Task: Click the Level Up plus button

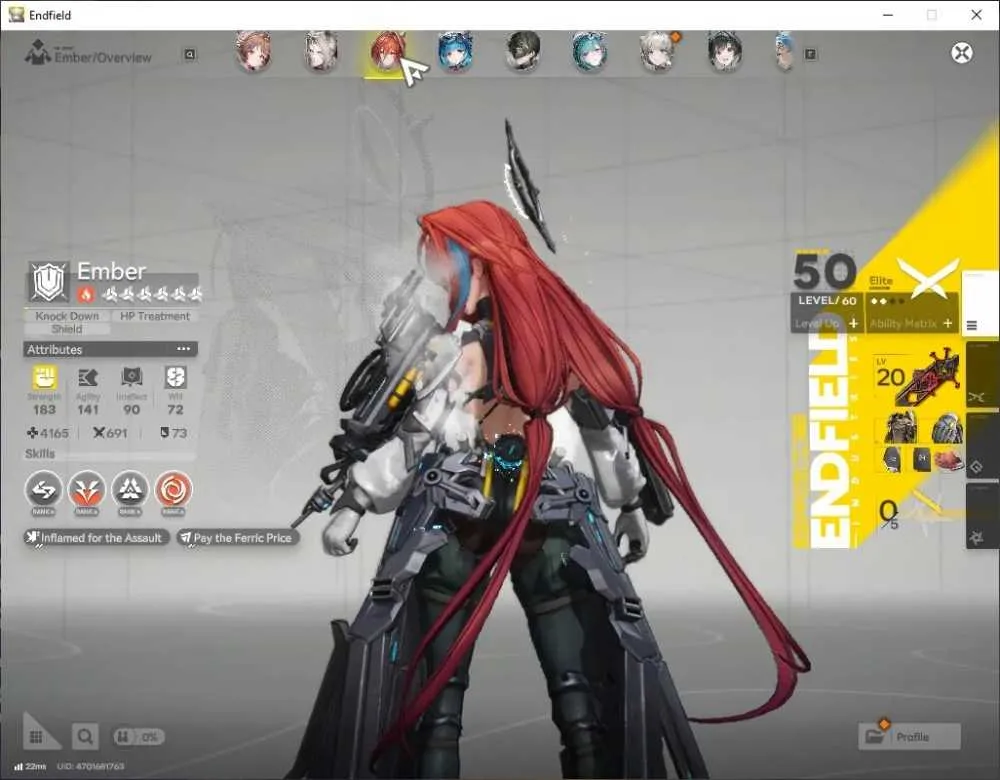Action: point(853,323)
